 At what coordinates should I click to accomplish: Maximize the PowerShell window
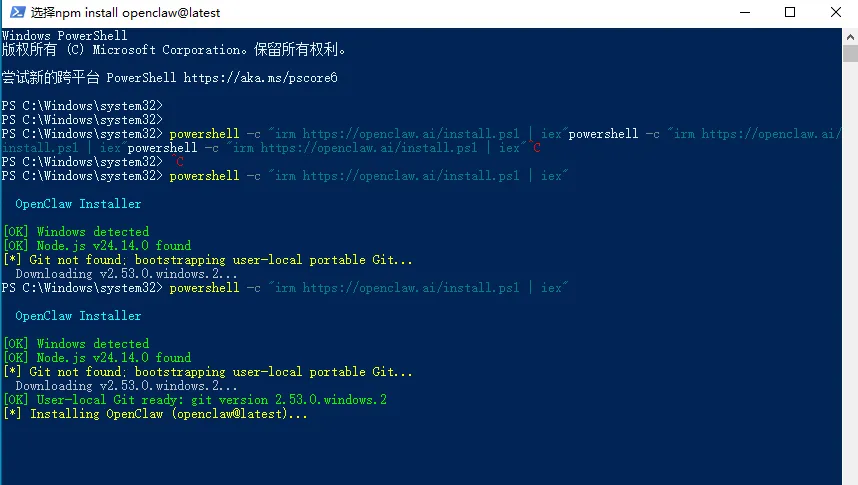pos(790,13)
